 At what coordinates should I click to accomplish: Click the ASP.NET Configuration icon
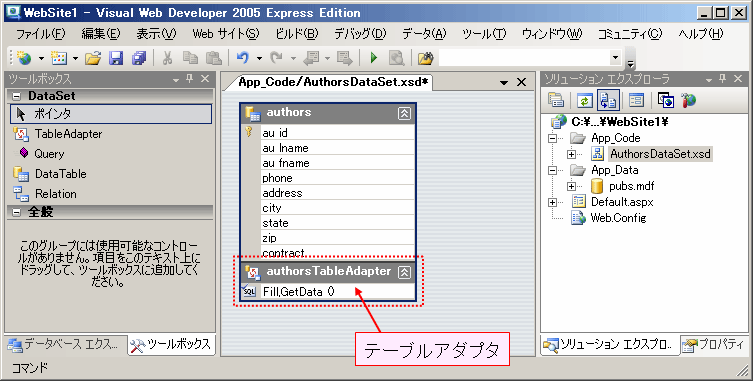point(688,100)
